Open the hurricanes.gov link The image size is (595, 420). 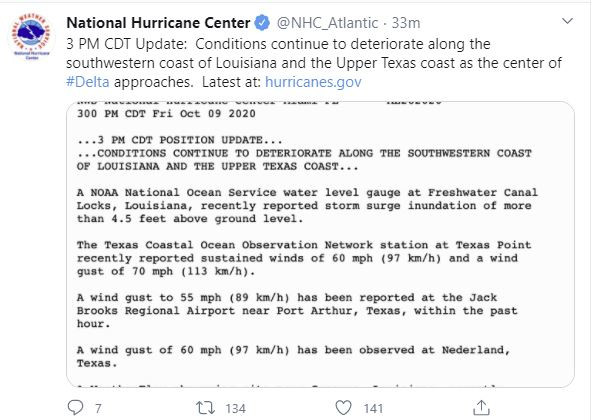(x=313, y=82)
